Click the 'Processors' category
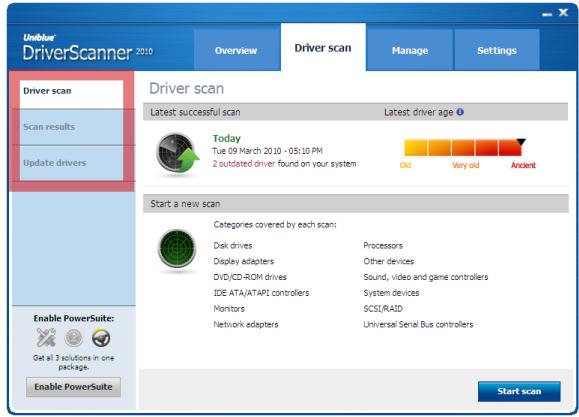Viewport: 579px width, 417px height. [383, 246]
